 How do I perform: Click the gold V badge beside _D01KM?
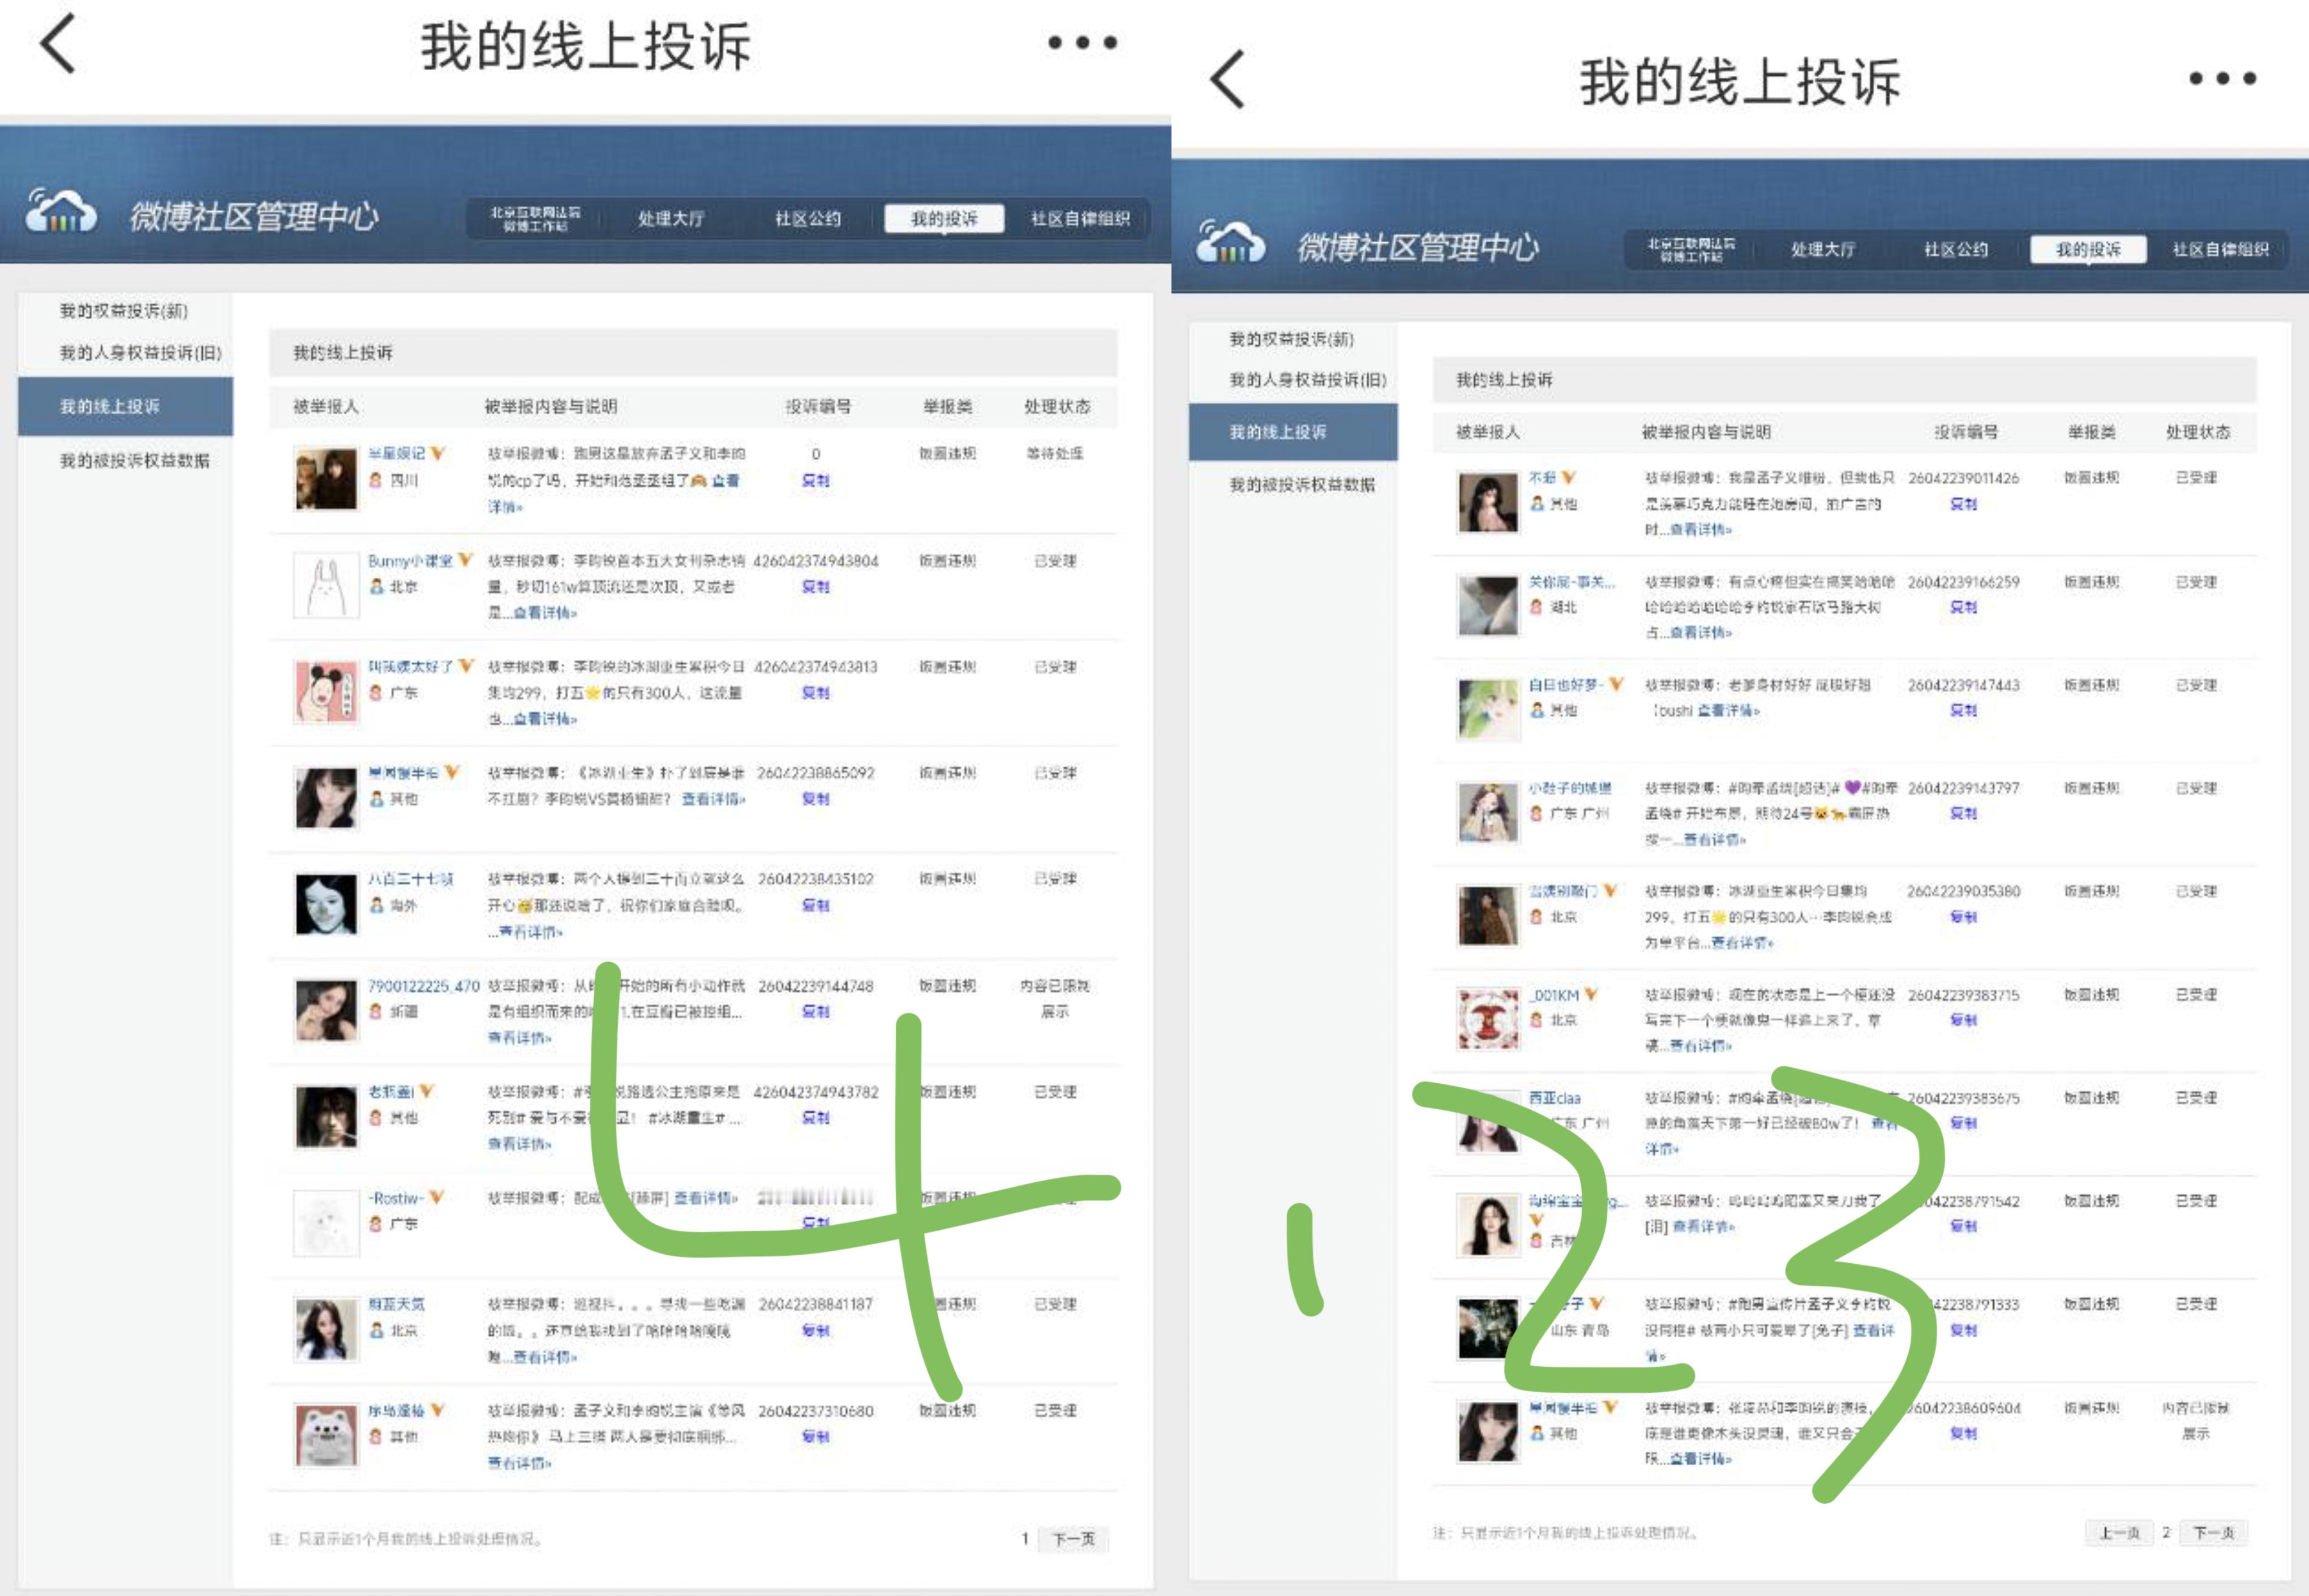(x=1591, y=994)
